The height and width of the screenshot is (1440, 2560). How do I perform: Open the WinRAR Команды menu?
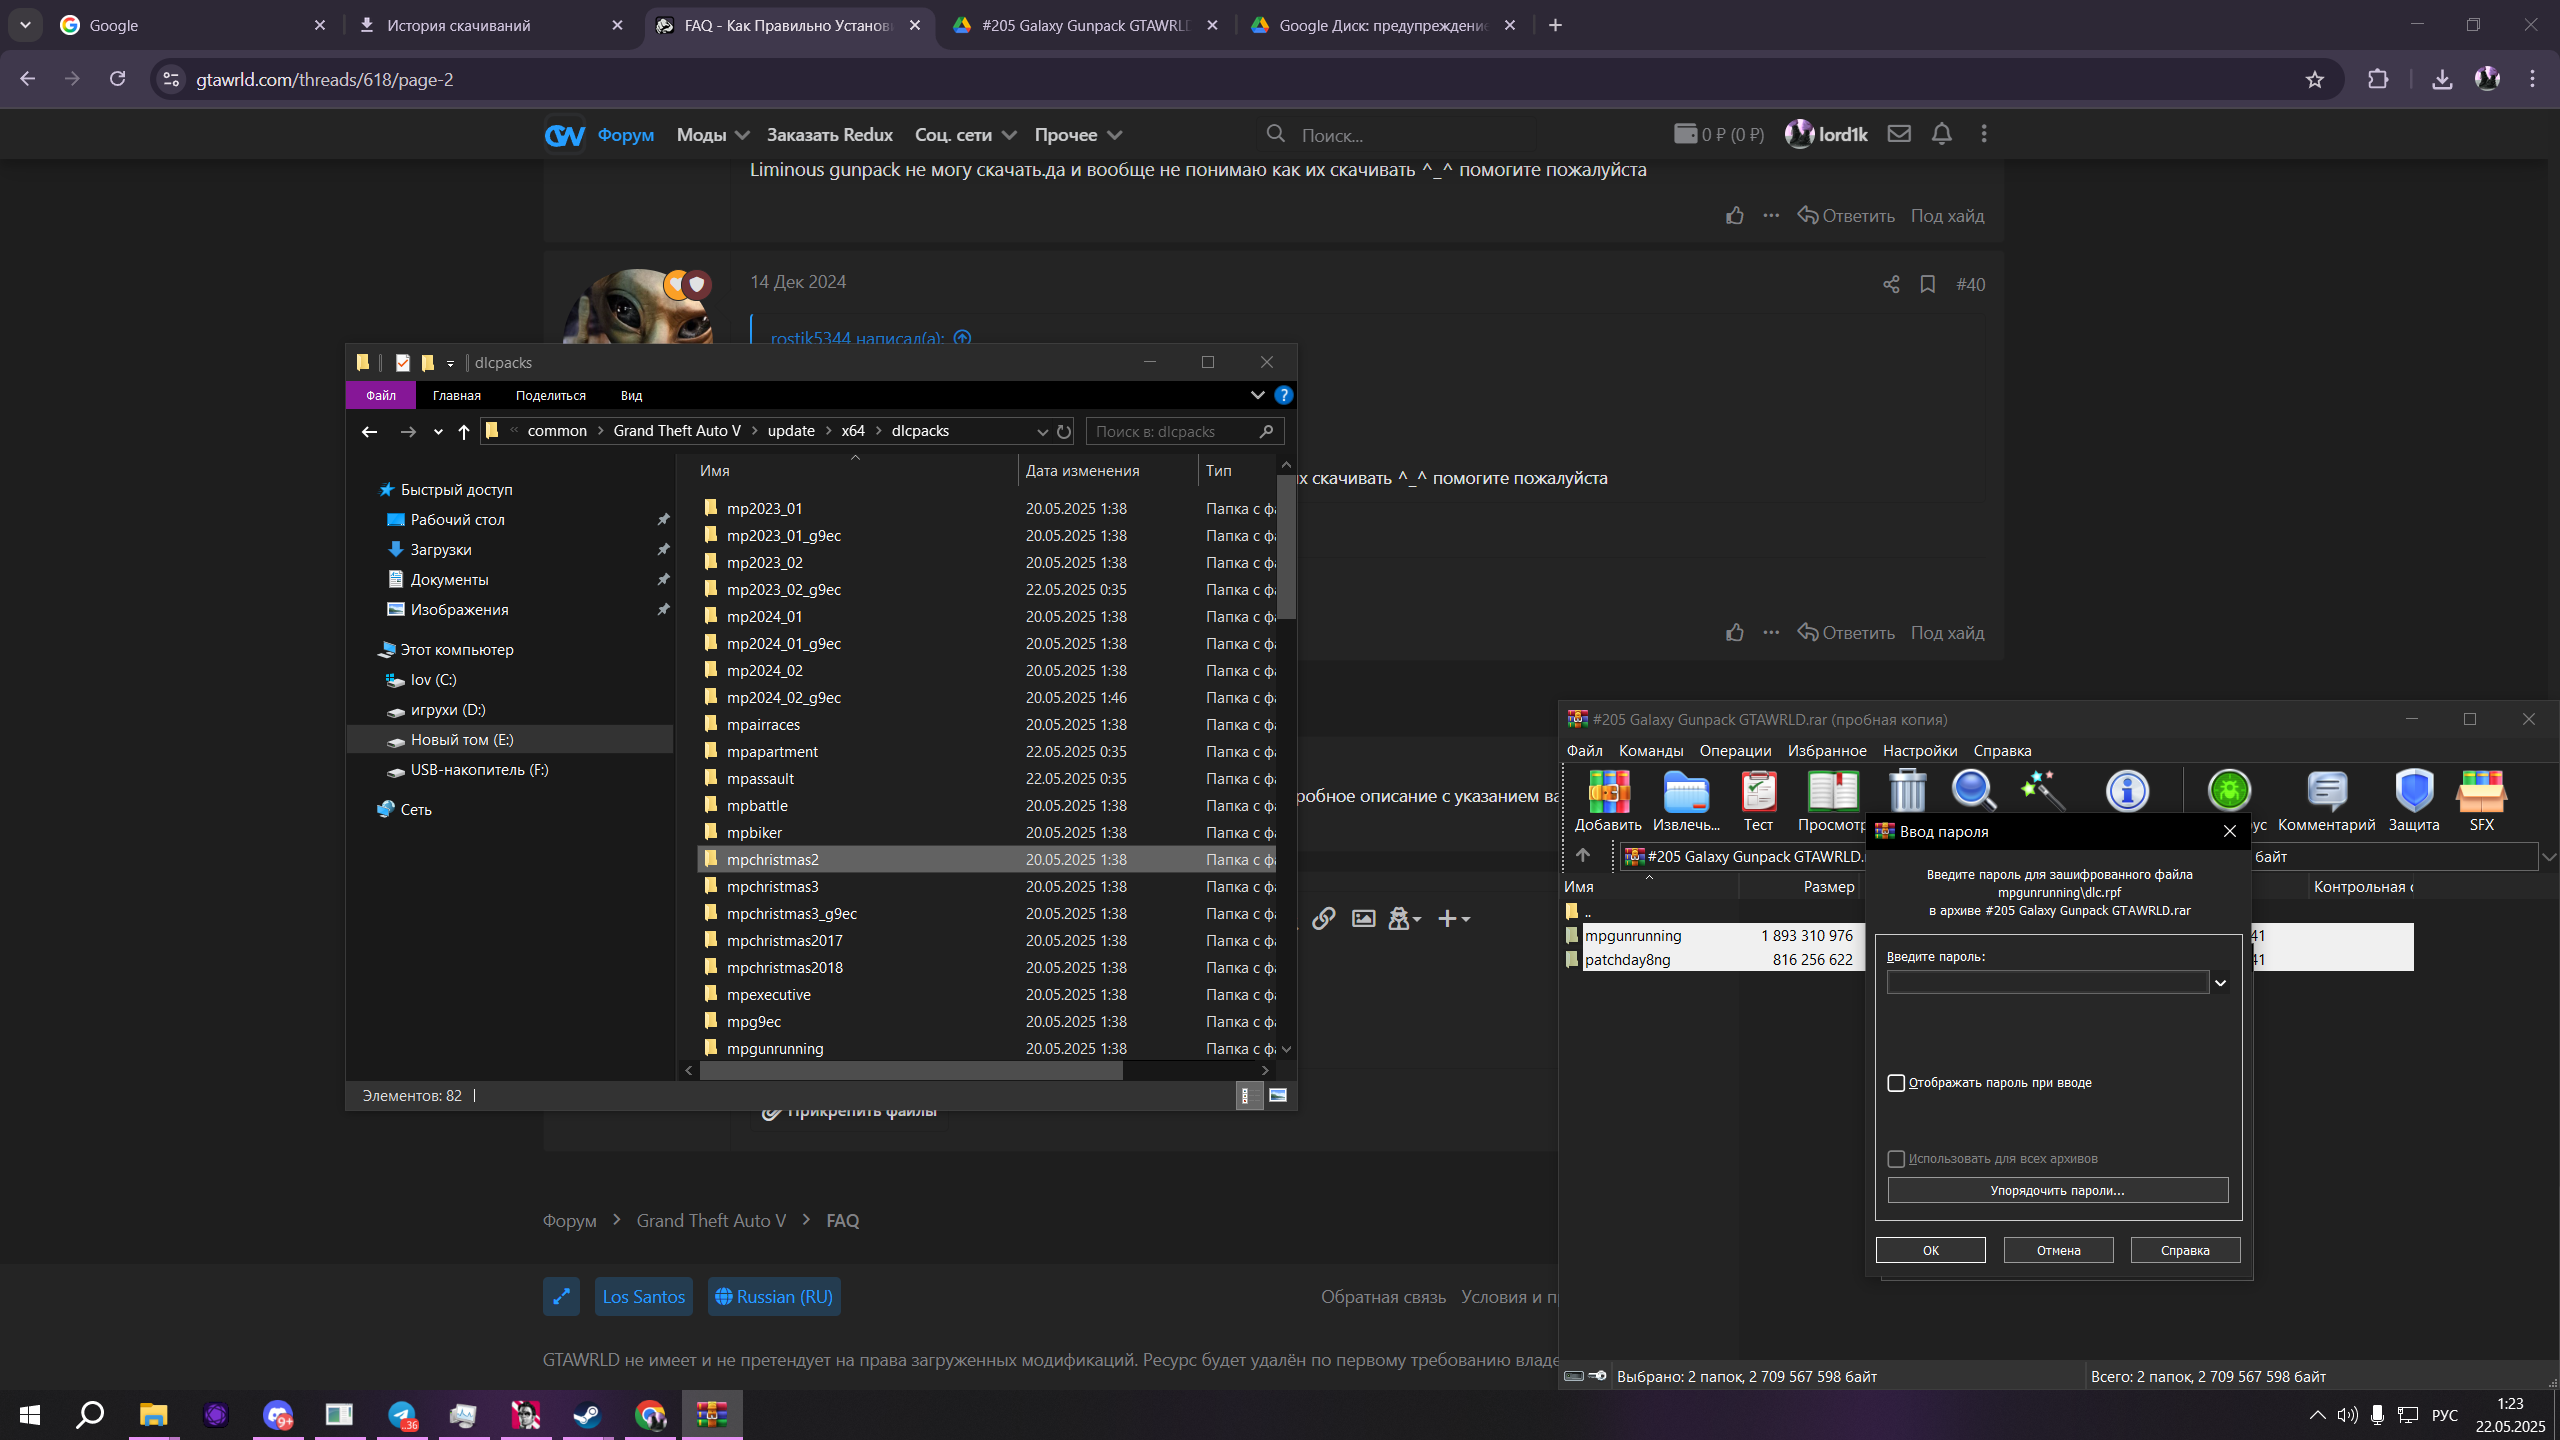(1650, 751)
